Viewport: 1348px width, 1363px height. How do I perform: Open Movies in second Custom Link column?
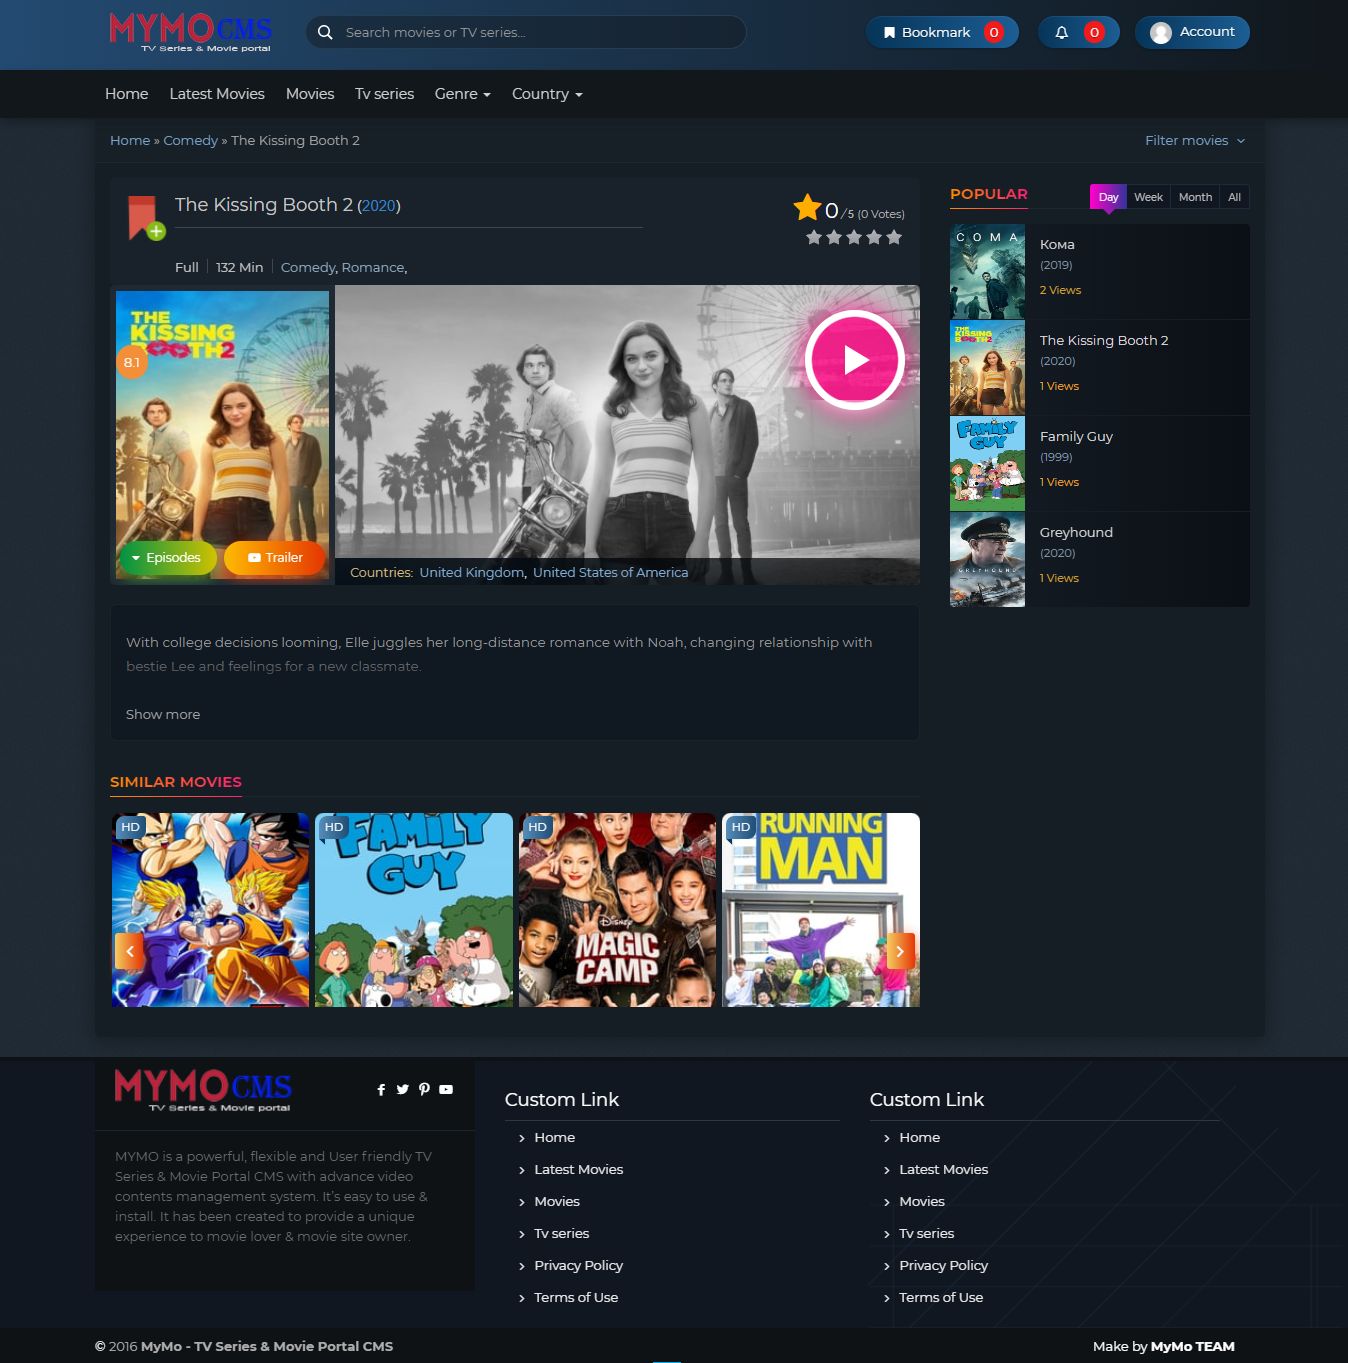[x=921, y=1201]
